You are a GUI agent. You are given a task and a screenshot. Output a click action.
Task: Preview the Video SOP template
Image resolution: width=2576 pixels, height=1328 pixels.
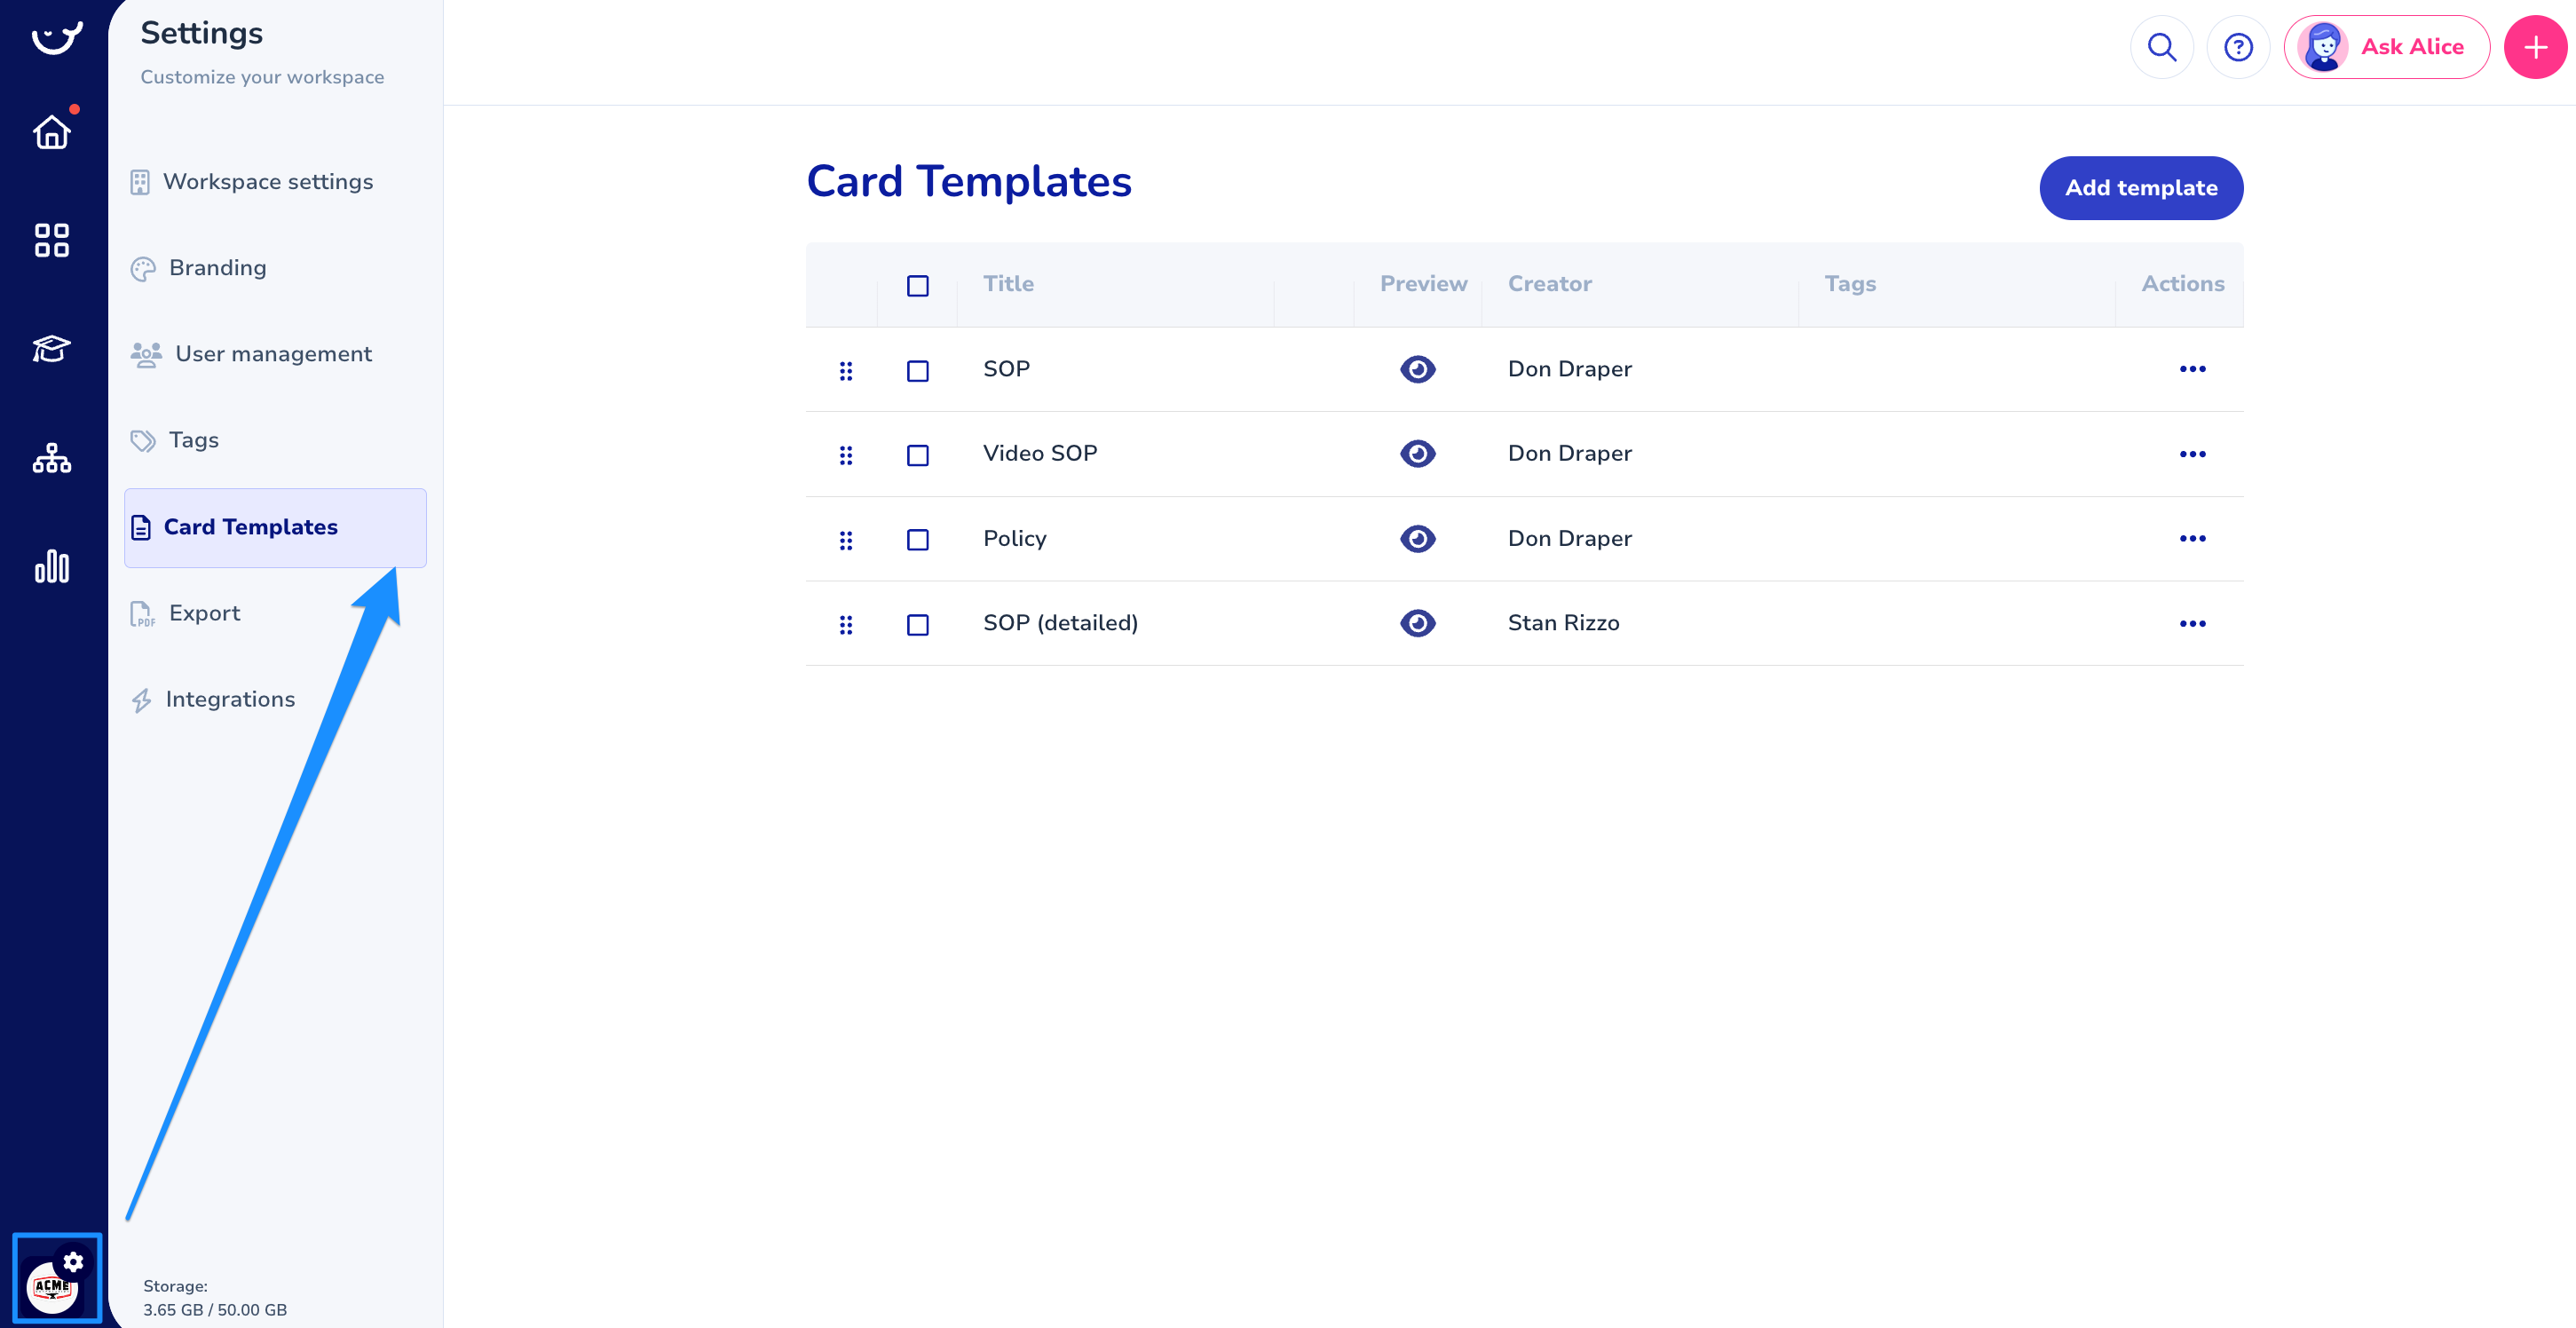click(x=1417, y=454)
